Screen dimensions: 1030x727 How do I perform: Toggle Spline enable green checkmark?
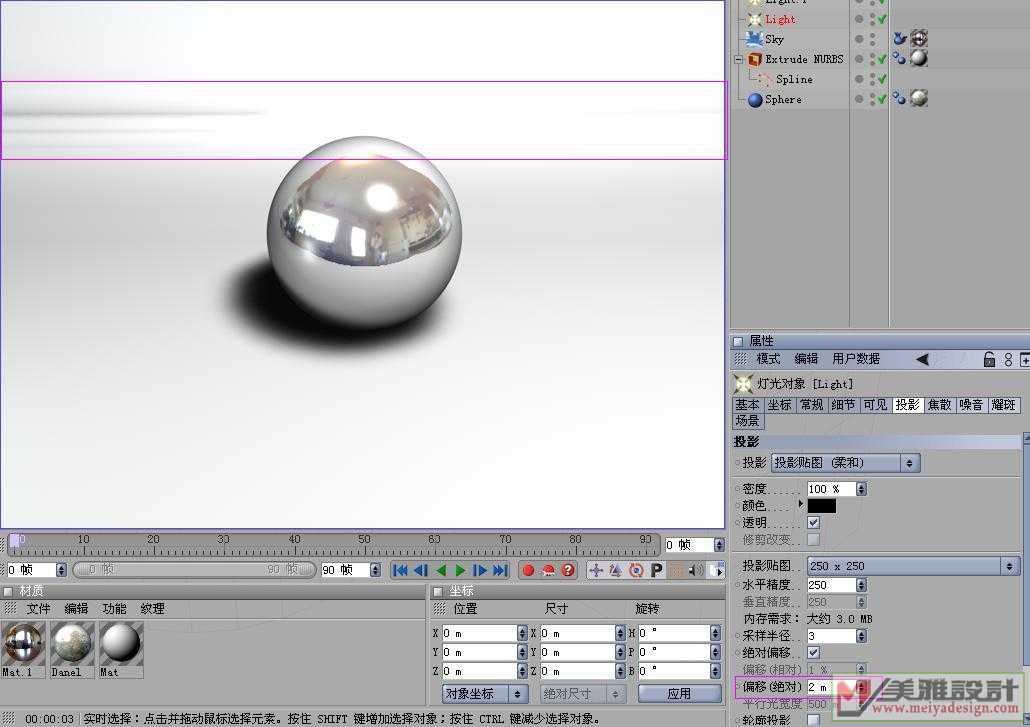[882, 79]
